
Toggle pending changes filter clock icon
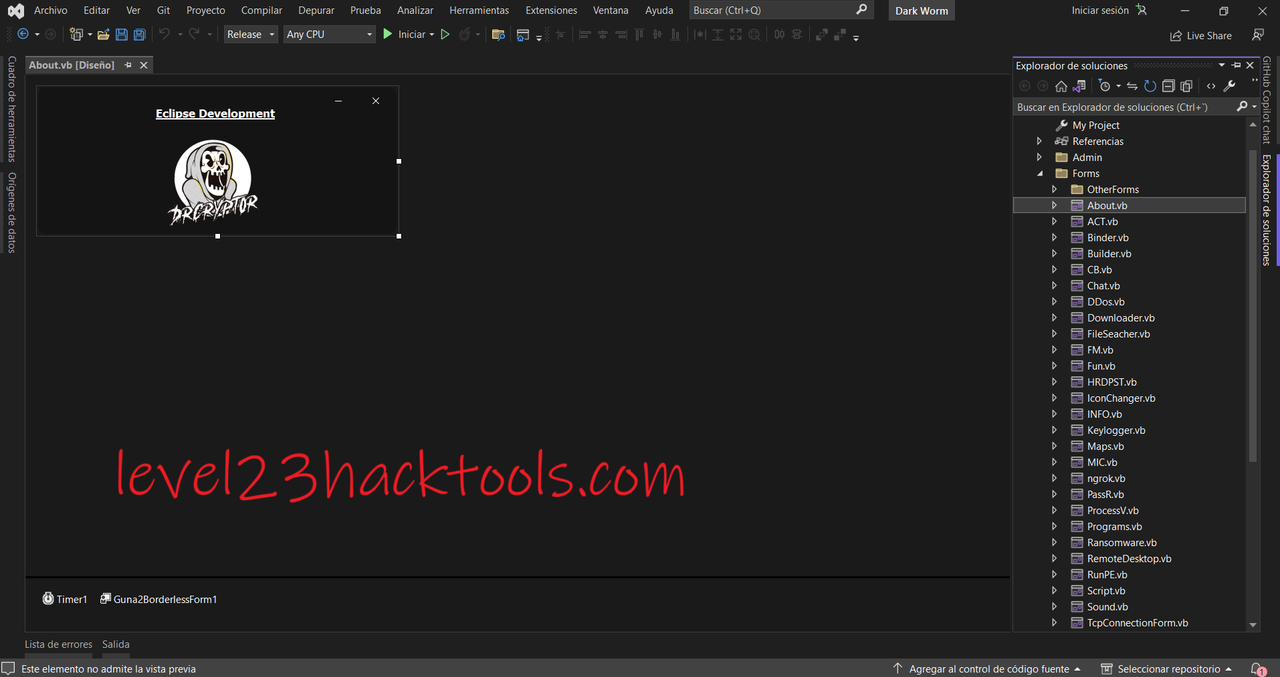click(x=1103, y=86)
